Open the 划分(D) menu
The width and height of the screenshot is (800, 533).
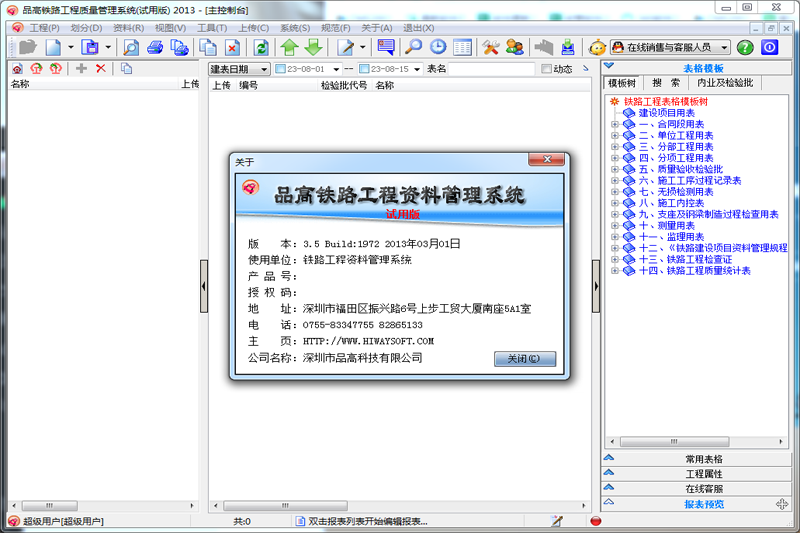pos(86,28)
